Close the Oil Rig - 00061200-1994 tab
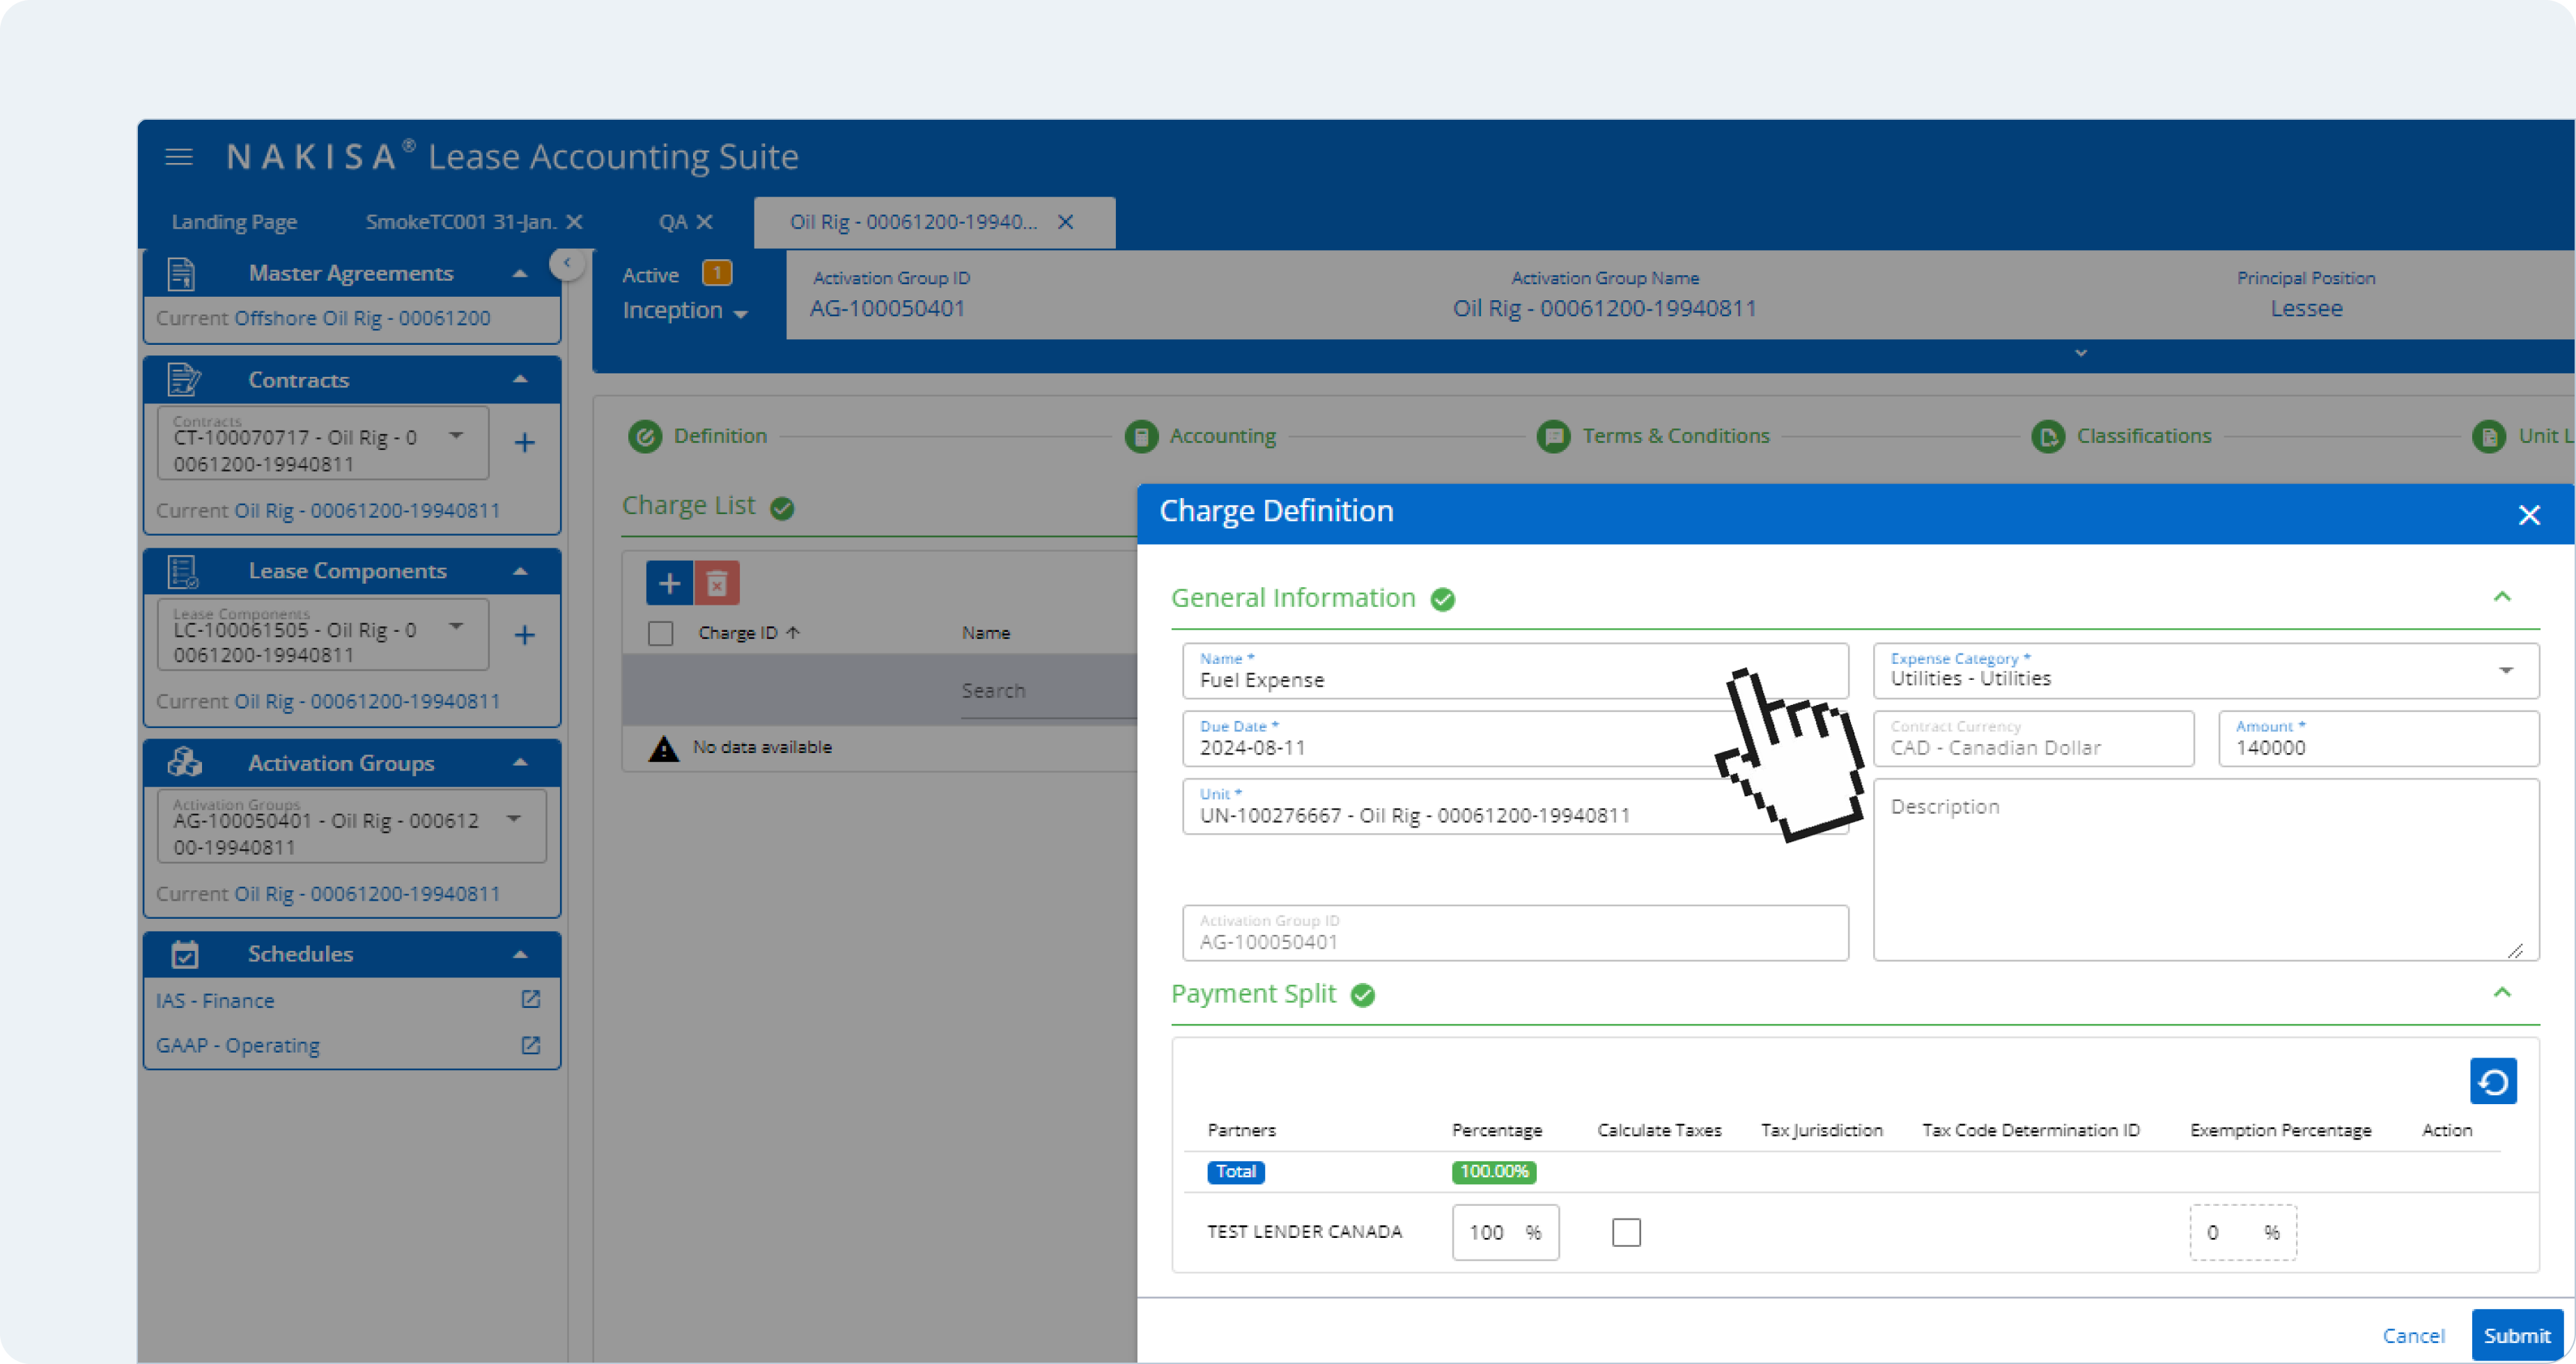The image size is (2576, 1364). tap(1066, 222)
